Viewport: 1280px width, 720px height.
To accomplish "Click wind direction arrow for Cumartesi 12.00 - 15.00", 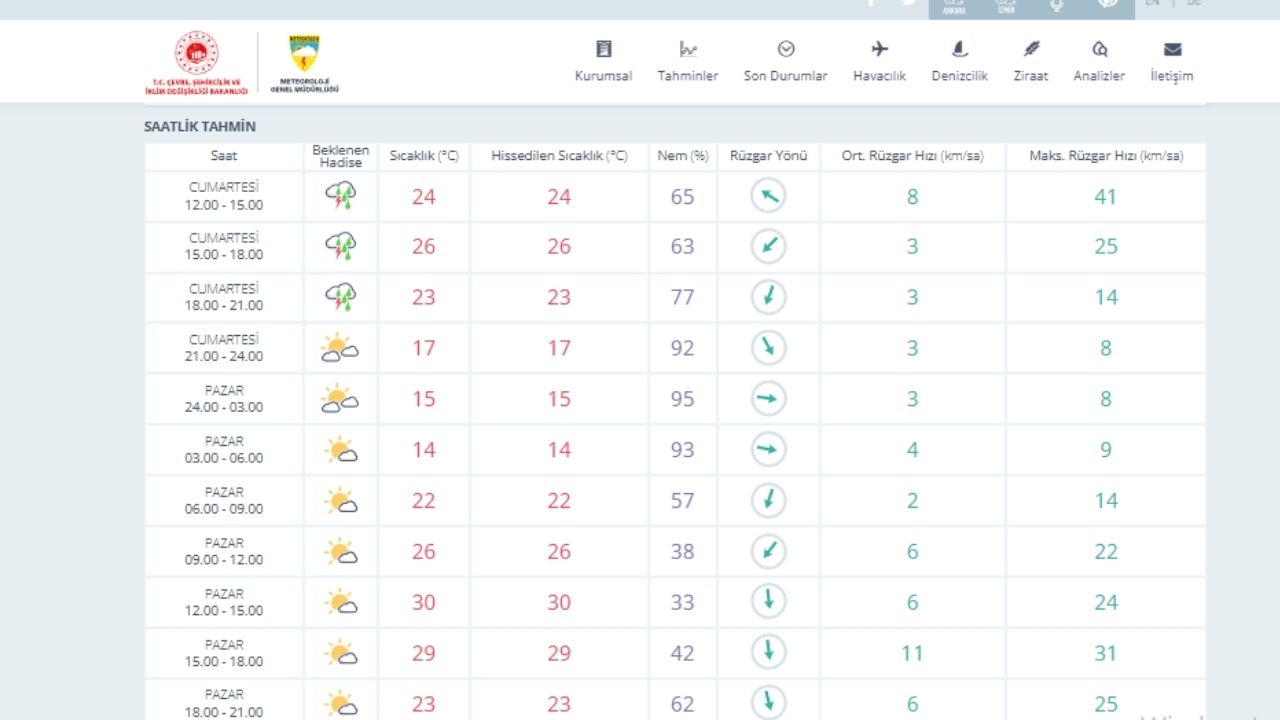I will 768,196.
